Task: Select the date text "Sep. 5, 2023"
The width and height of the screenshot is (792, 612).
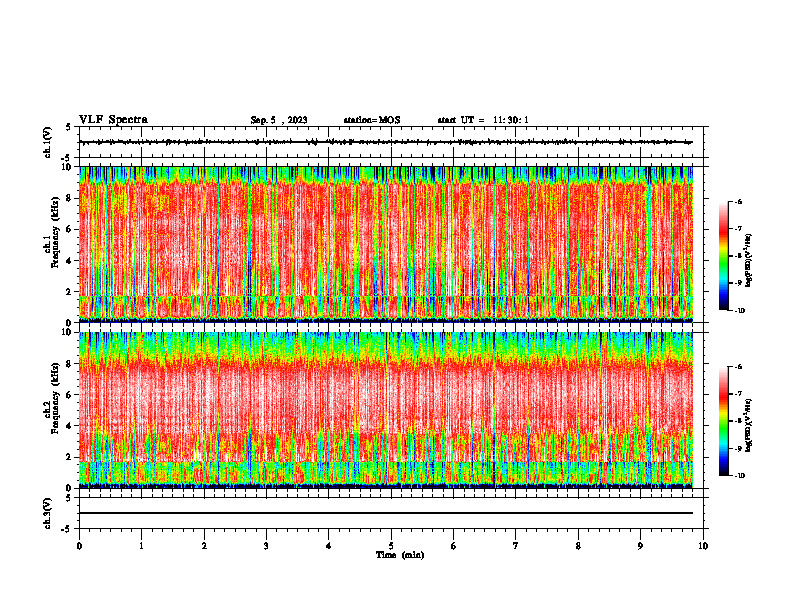Action: (x=279, y=120)
